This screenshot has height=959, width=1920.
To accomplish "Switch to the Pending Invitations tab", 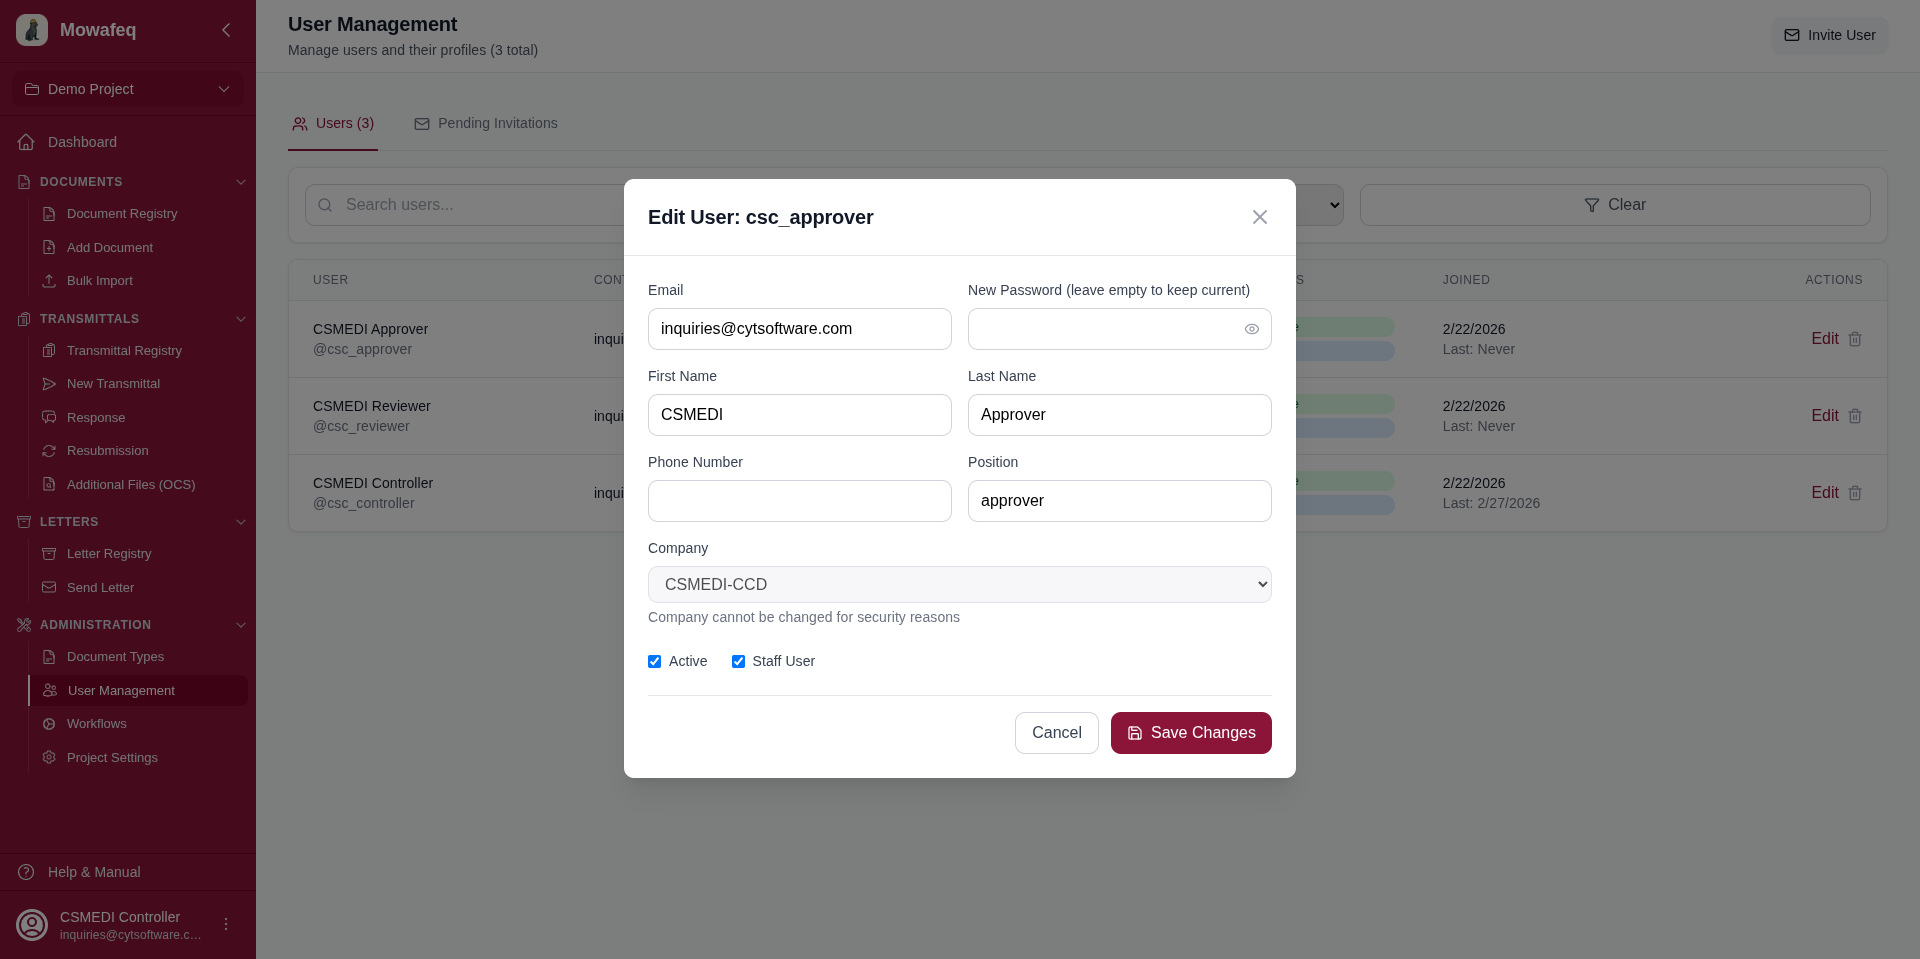I will (486, 123).
